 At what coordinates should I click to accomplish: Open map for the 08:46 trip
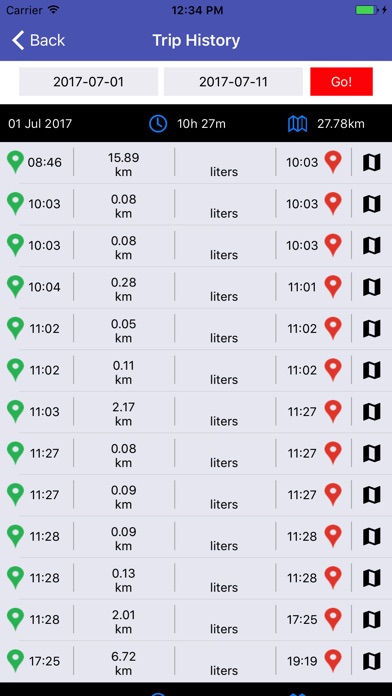pos(372,162)
